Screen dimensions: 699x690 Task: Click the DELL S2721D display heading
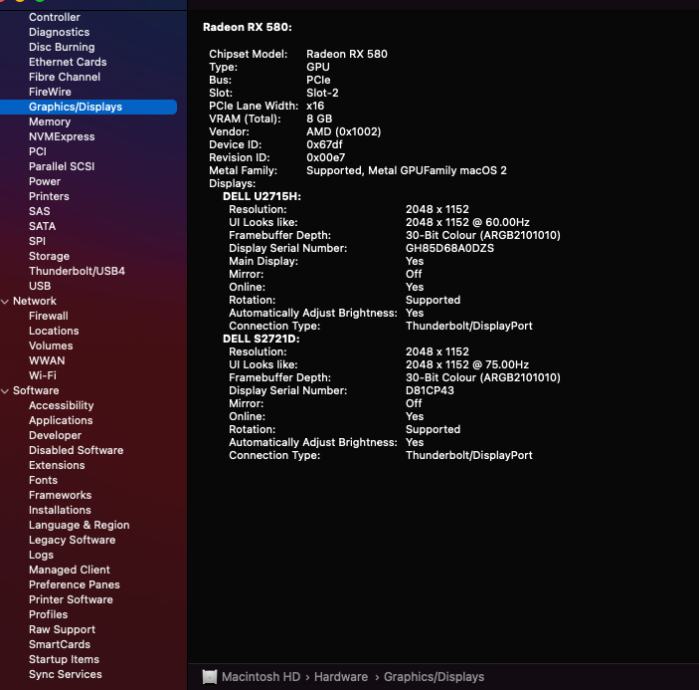pyautogui.click(x=261, y=339)
